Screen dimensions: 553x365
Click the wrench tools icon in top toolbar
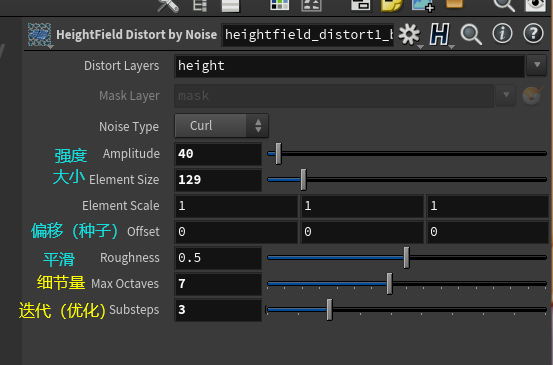(168, 6)
